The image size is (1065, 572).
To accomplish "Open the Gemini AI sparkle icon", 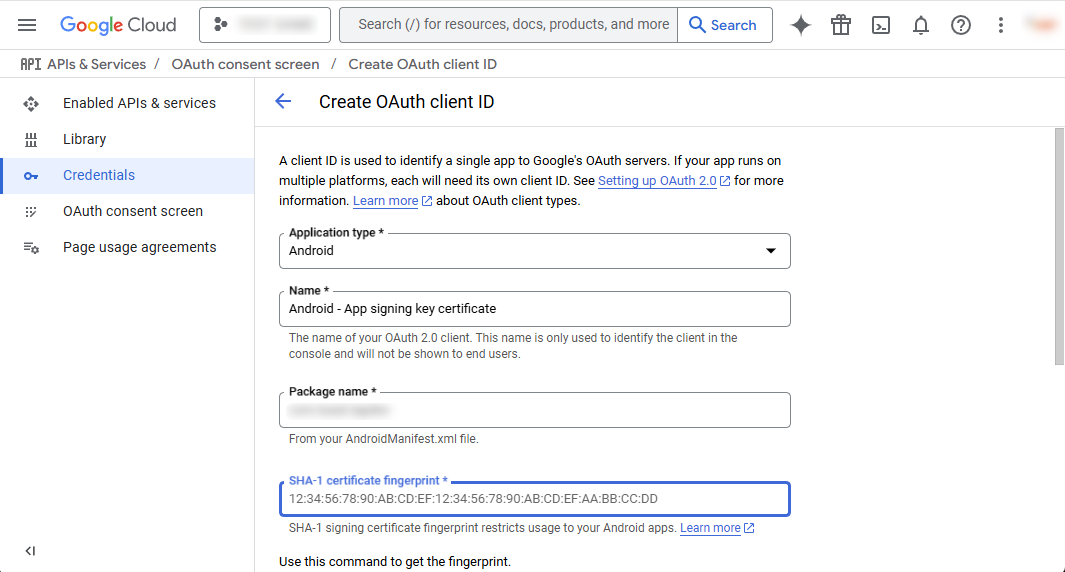I will click(x=801, y=25).
